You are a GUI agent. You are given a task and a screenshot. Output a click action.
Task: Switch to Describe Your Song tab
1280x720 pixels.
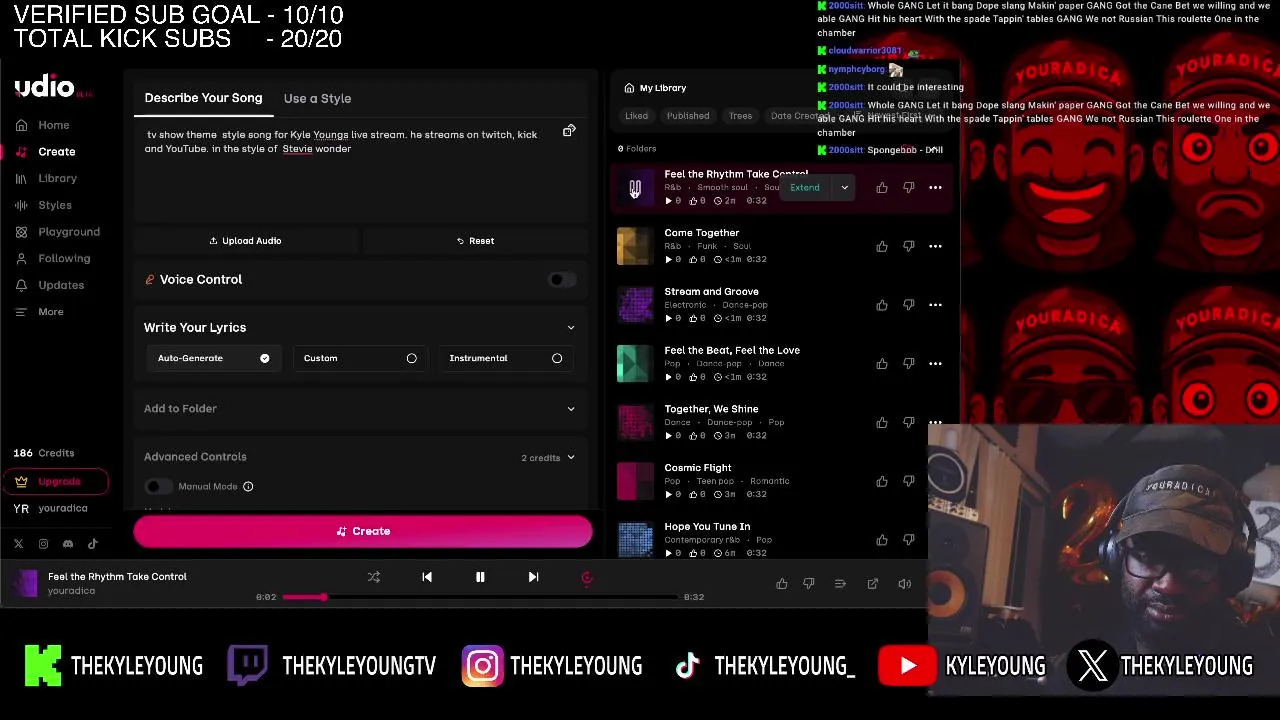pos(203,98)
